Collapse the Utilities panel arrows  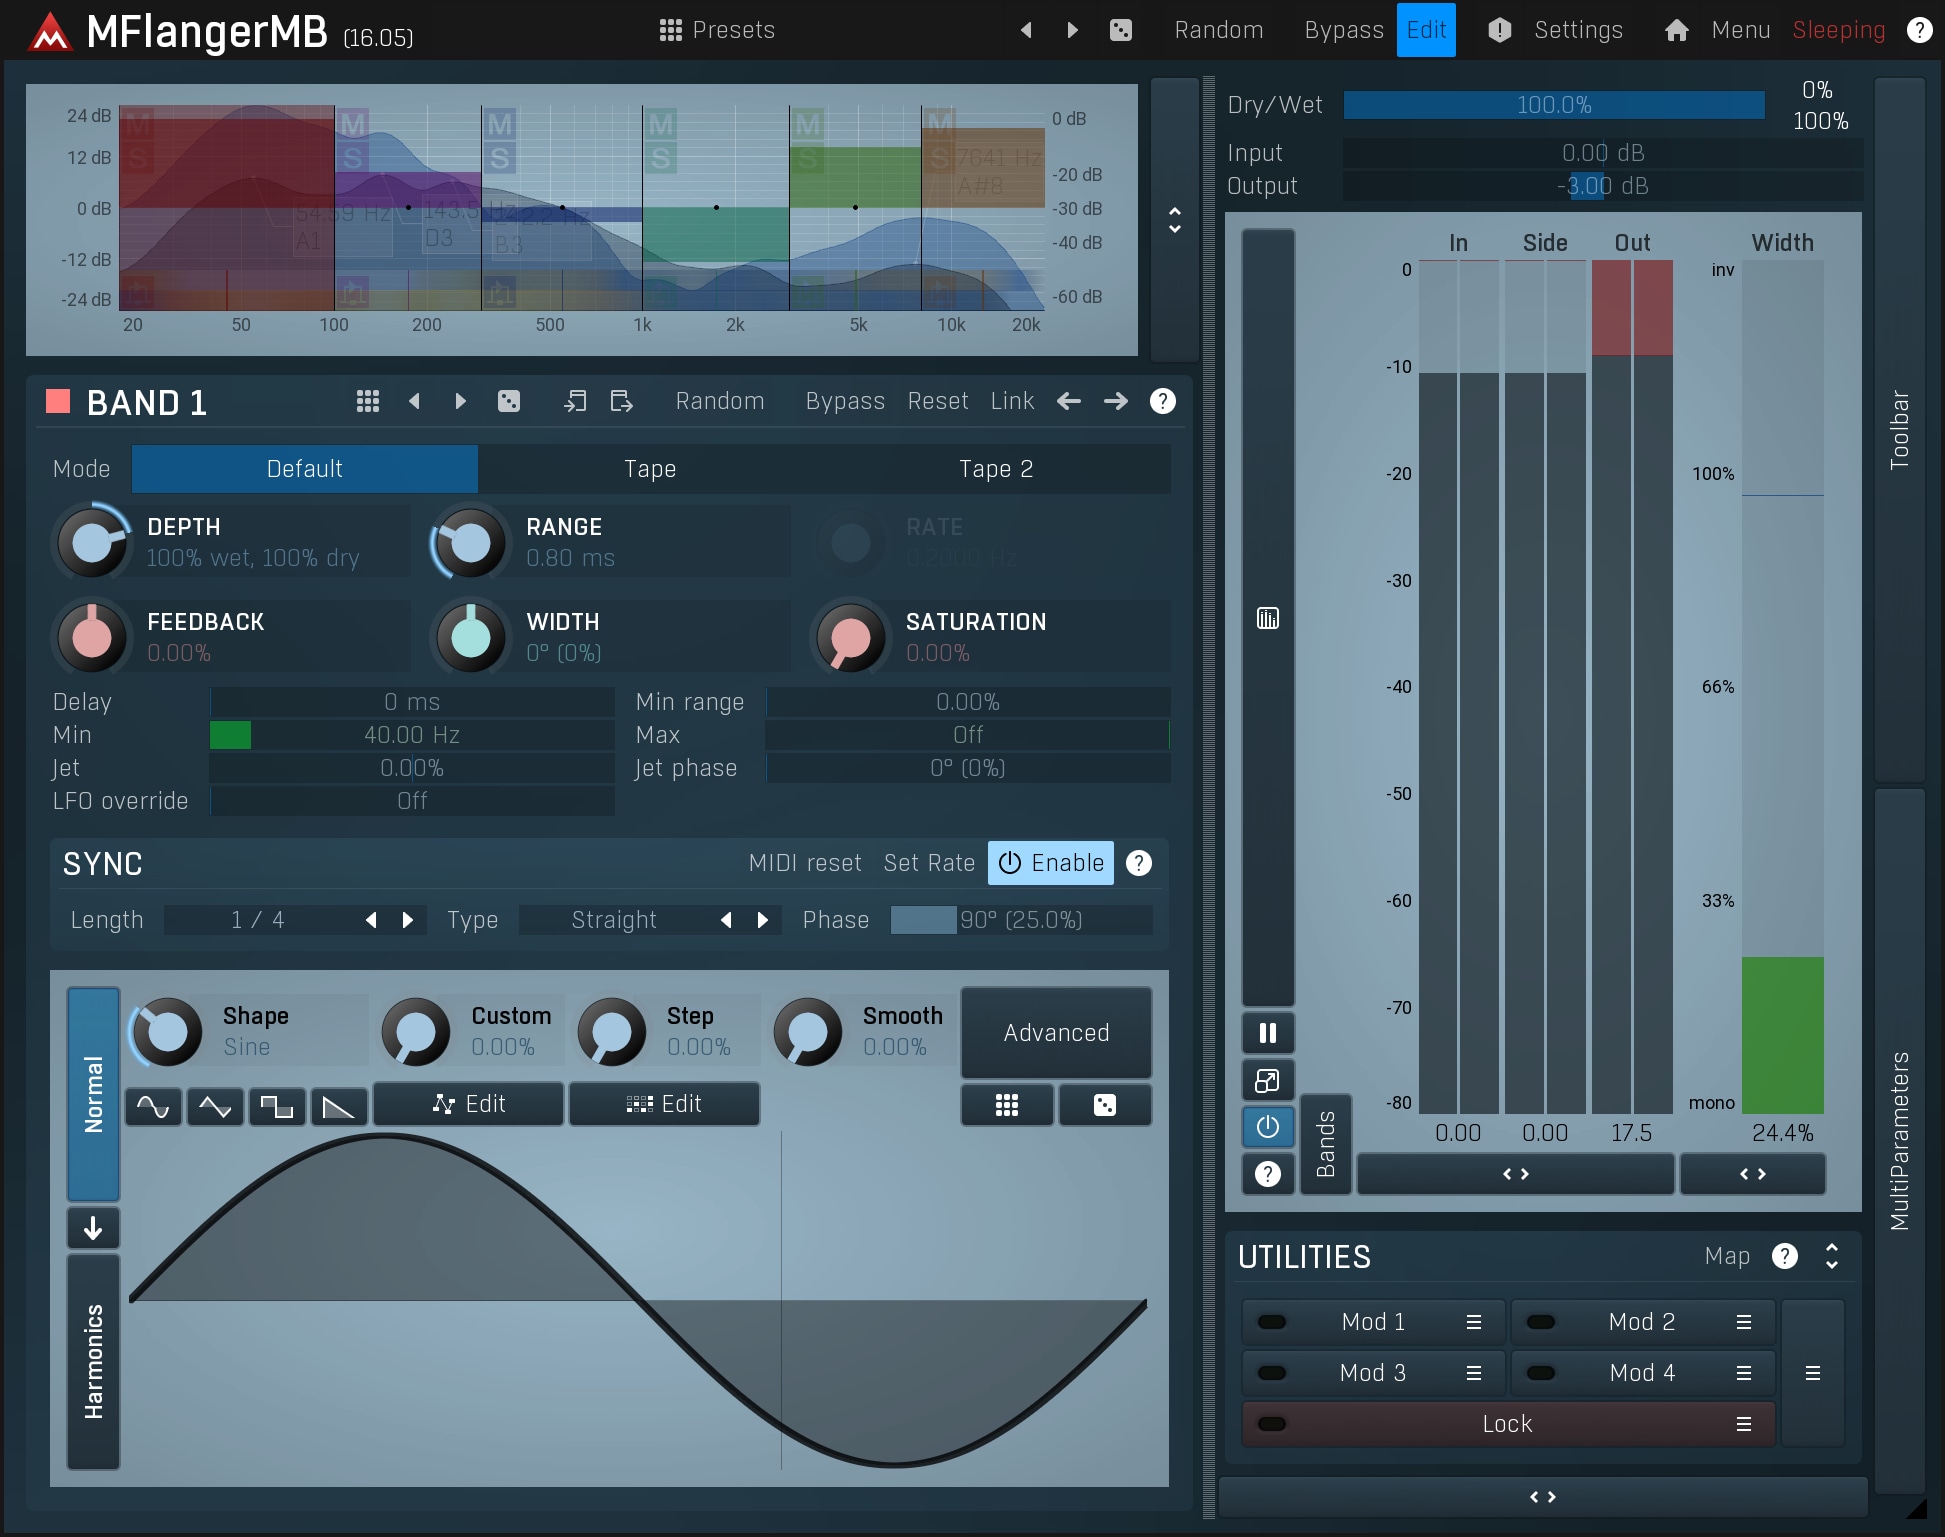[x=1832, y=1256]
